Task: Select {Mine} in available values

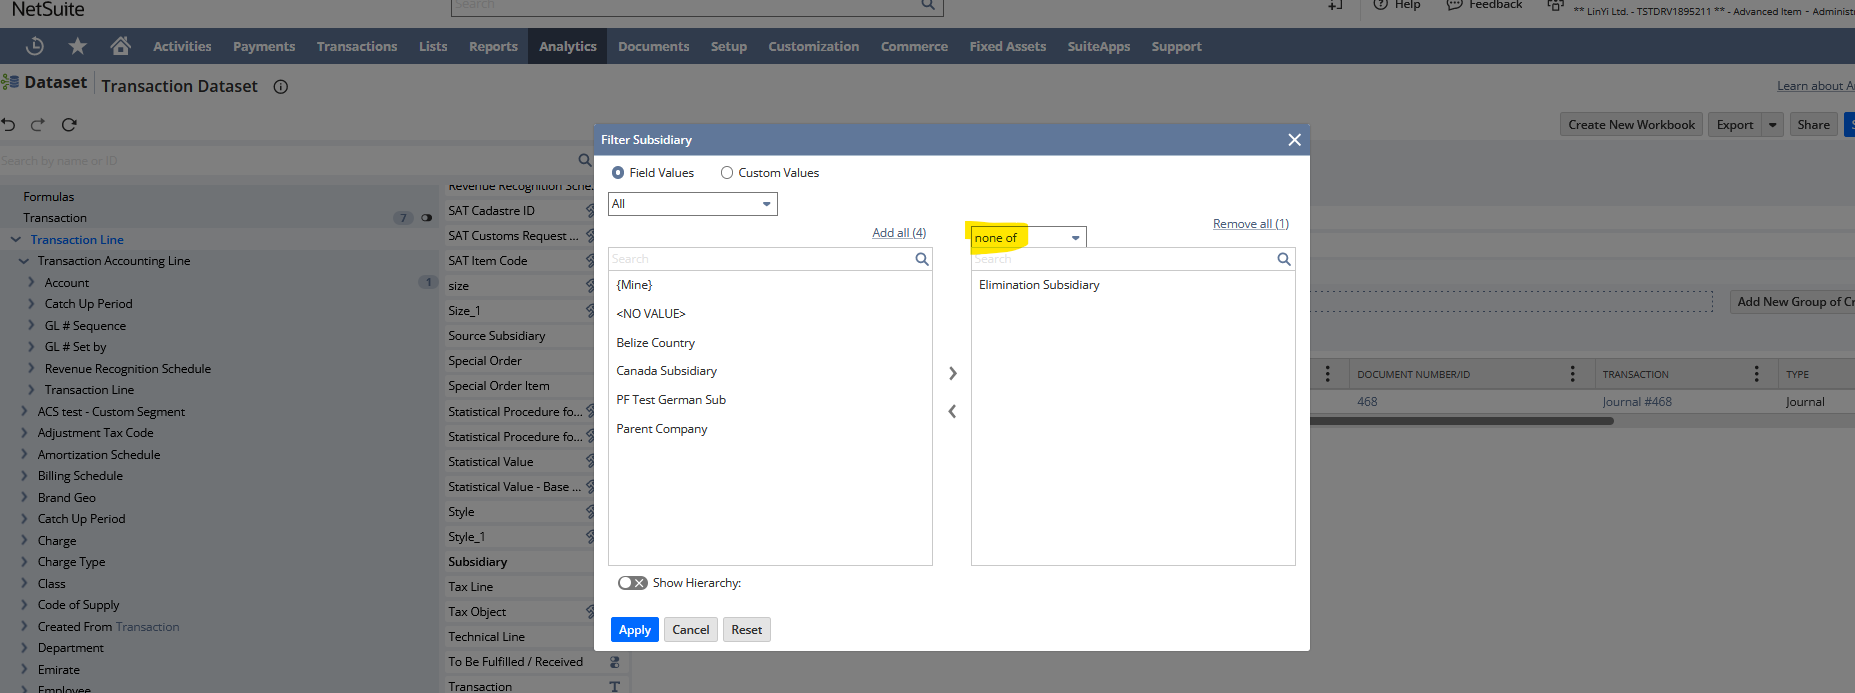Action: 634,285
